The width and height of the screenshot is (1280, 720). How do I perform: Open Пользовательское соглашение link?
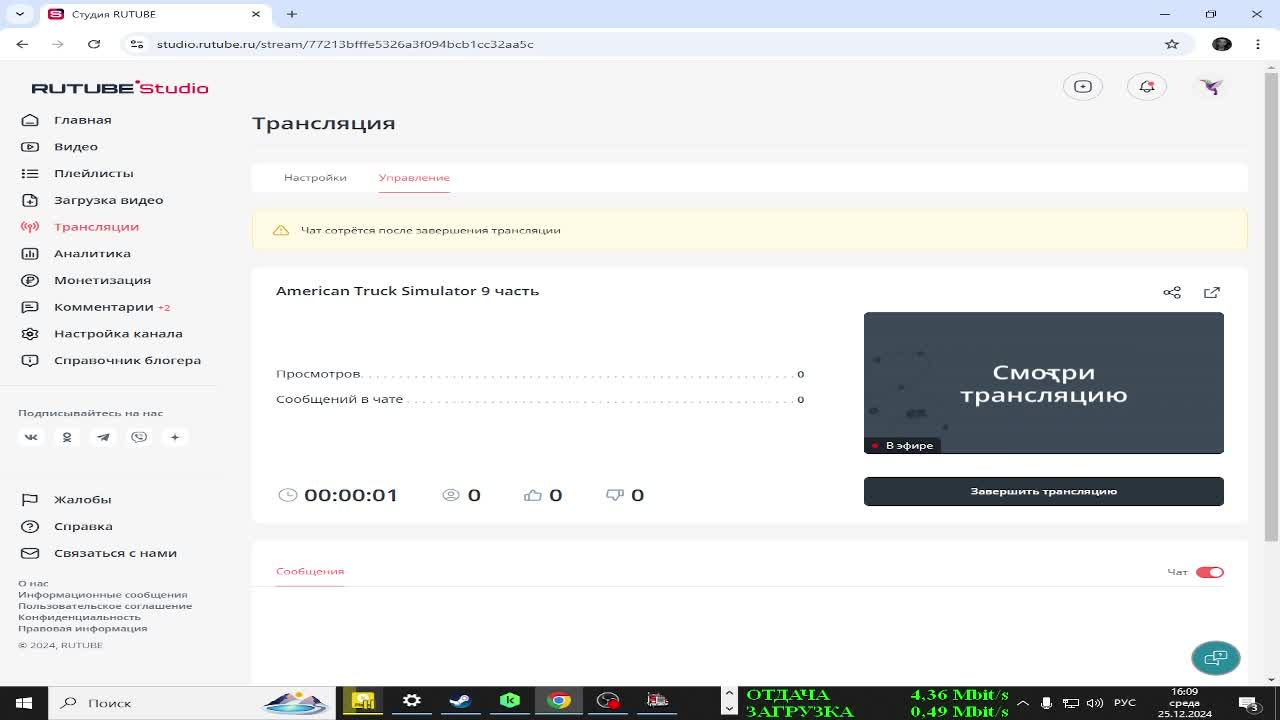pyautogui.click(x=105, y=605)
